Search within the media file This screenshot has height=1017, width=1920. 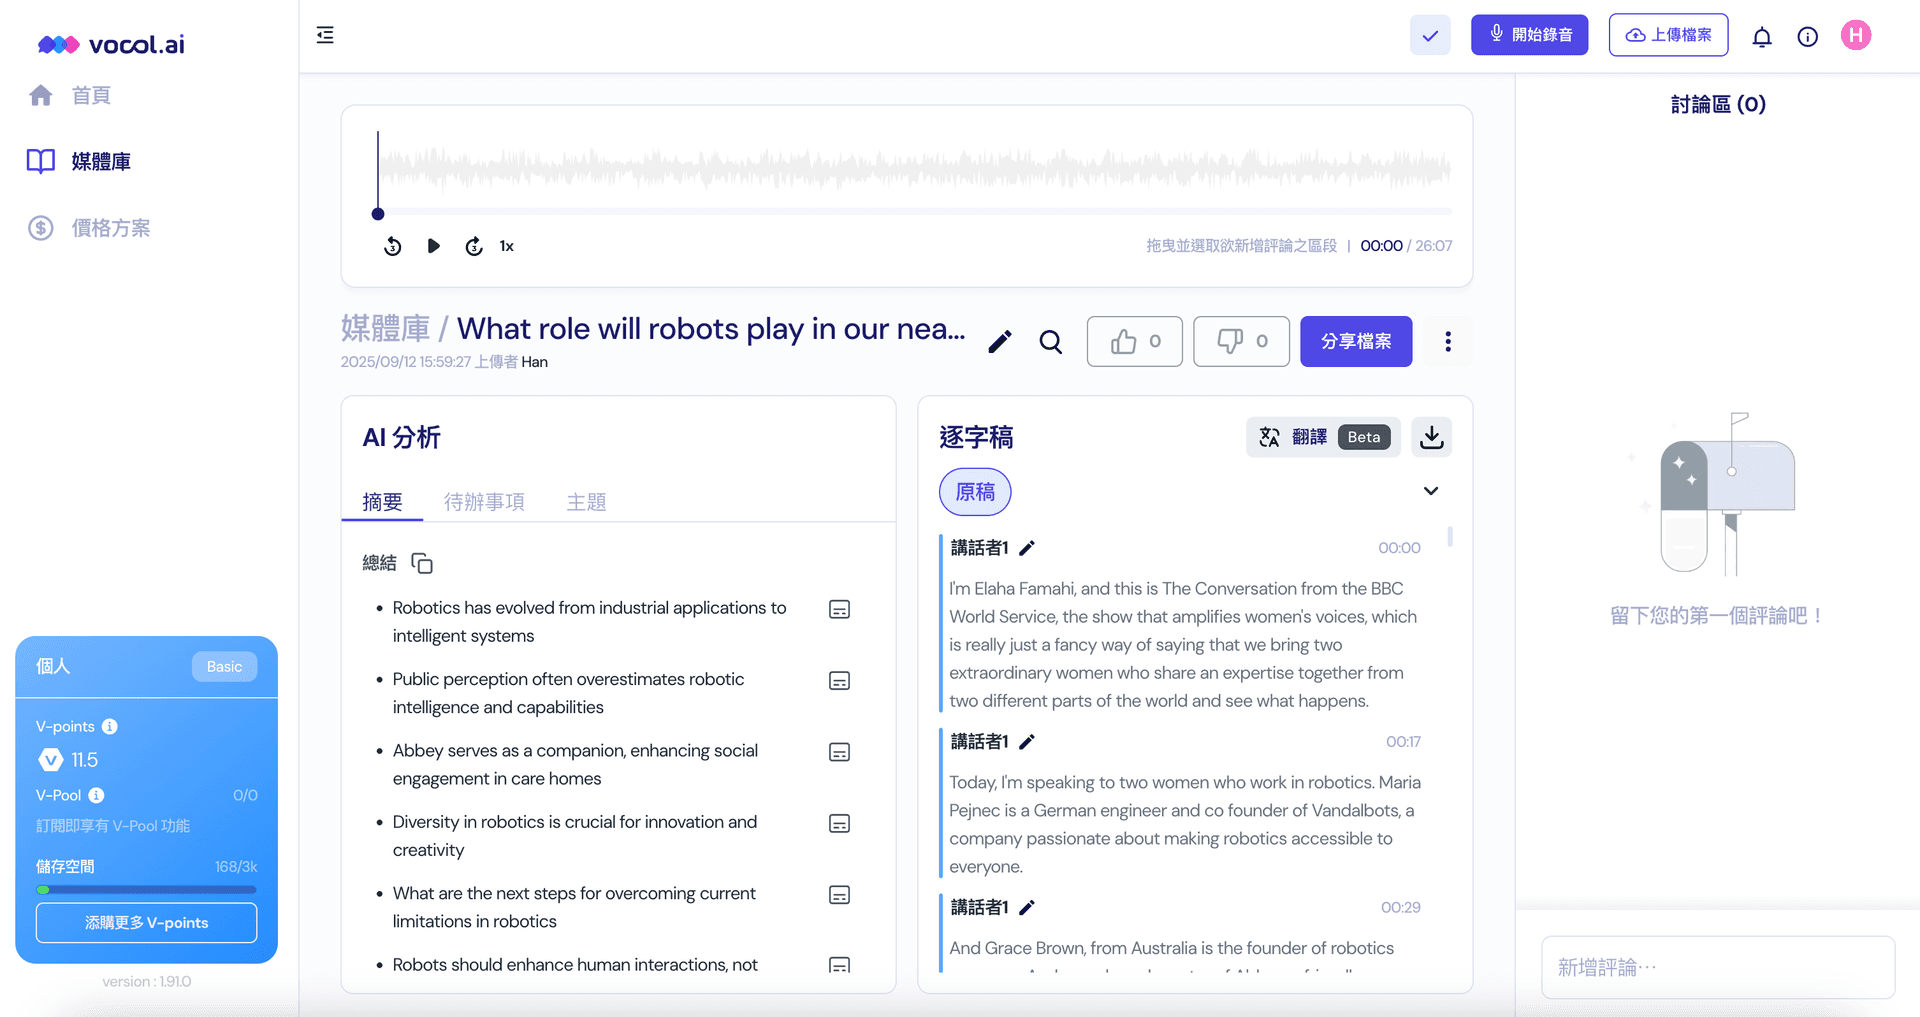coord(1050,342)
